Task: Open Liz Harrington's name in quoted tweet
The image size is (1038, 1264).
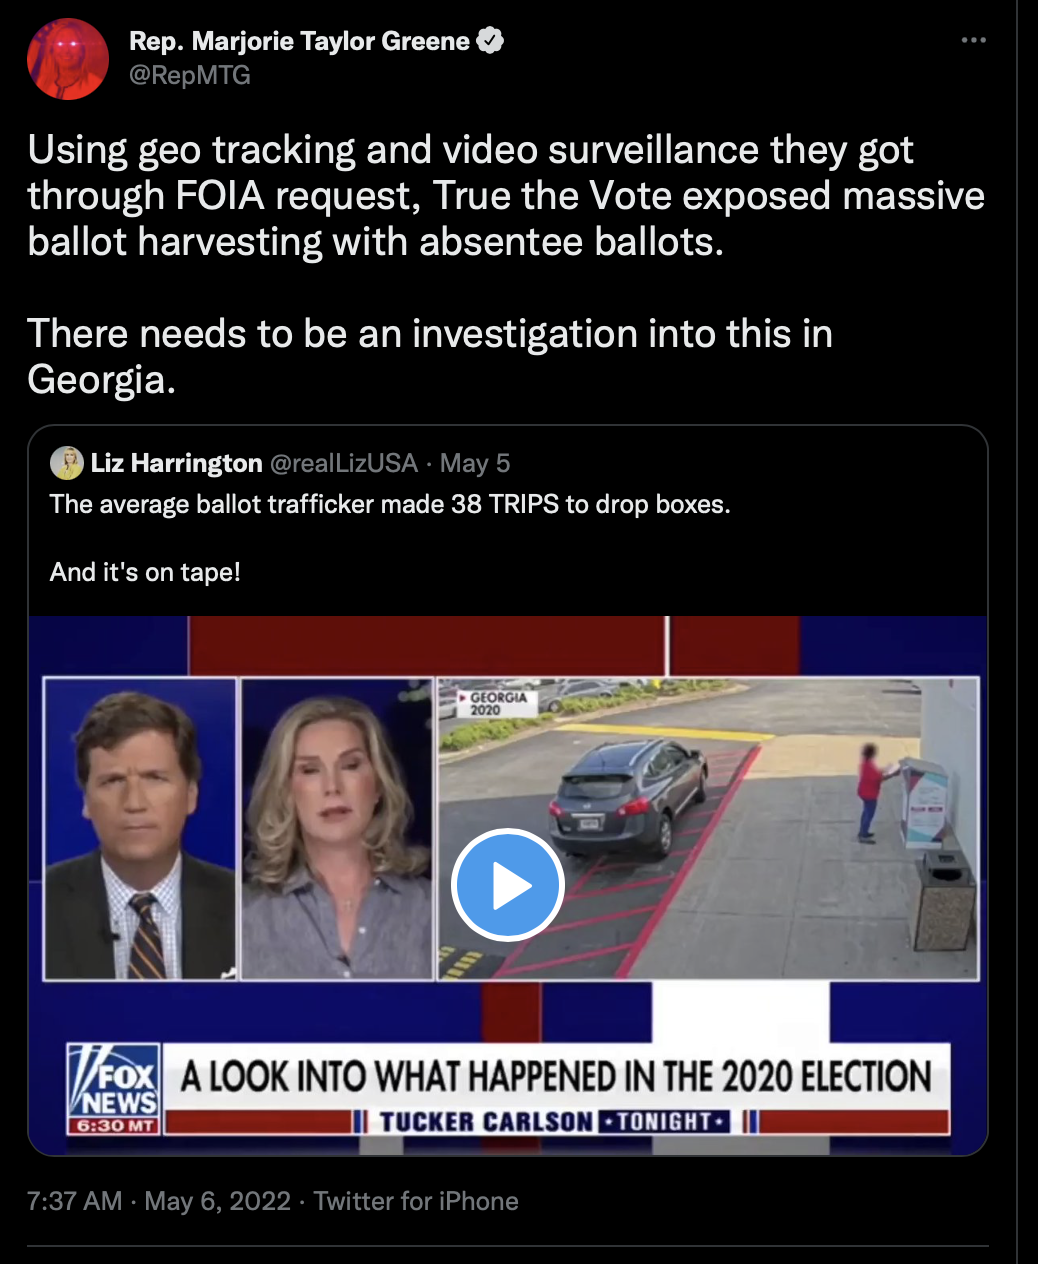Action: (x=176, y=463)
